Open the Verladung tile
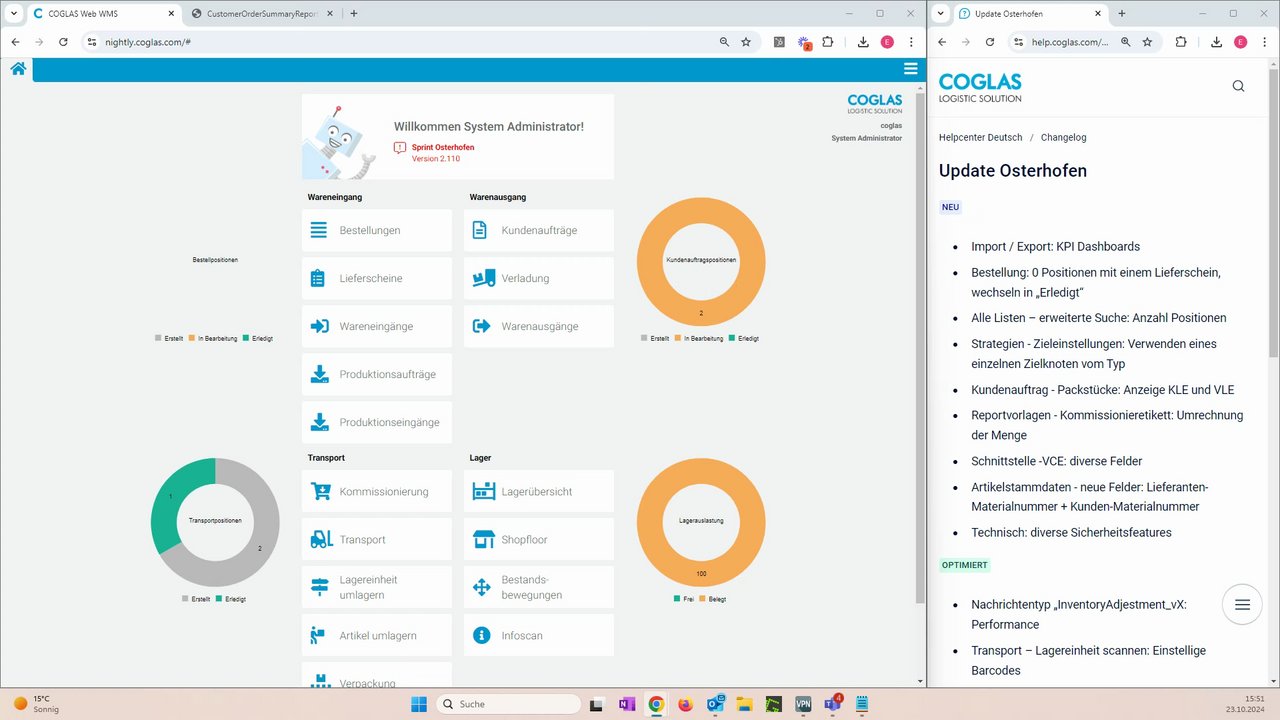1280x720 pixels. pyautogui.click(x=539, y=278)
